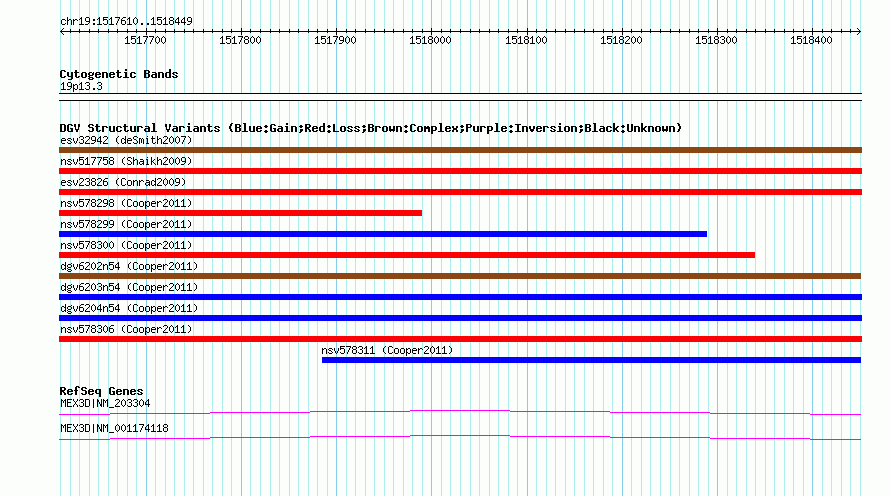Open the dgv6202n54 (Cooper2011) label

[x=129, y=266]
